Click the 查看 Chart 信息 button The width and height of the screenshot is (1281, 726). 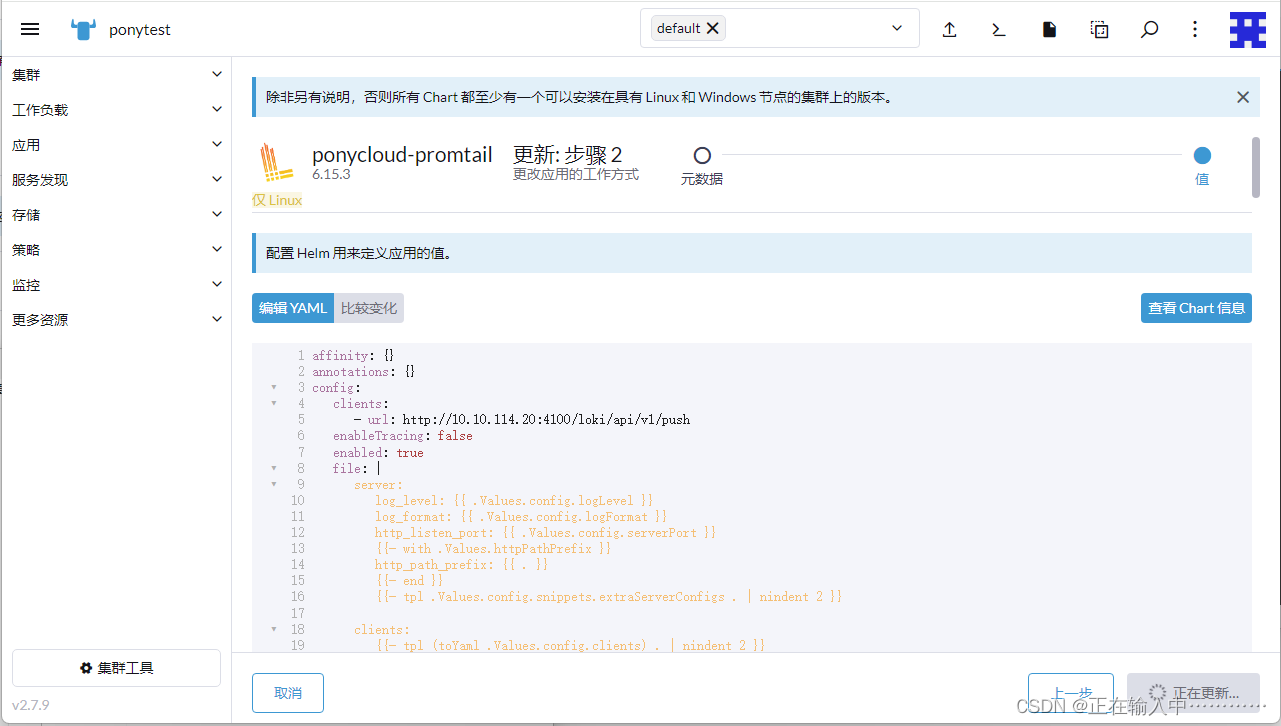(x=1196, y=308)
